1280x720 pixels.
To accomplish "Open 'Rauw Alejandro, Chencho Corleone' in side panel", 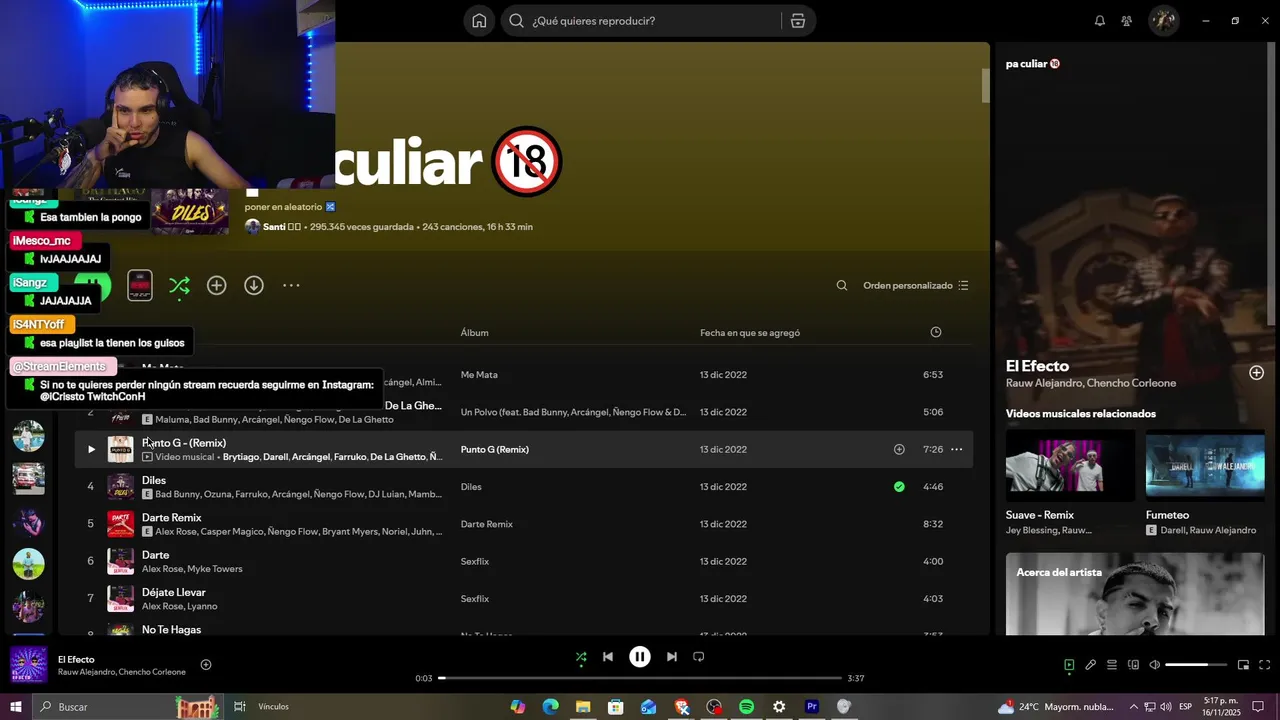I will (1091, 383).
